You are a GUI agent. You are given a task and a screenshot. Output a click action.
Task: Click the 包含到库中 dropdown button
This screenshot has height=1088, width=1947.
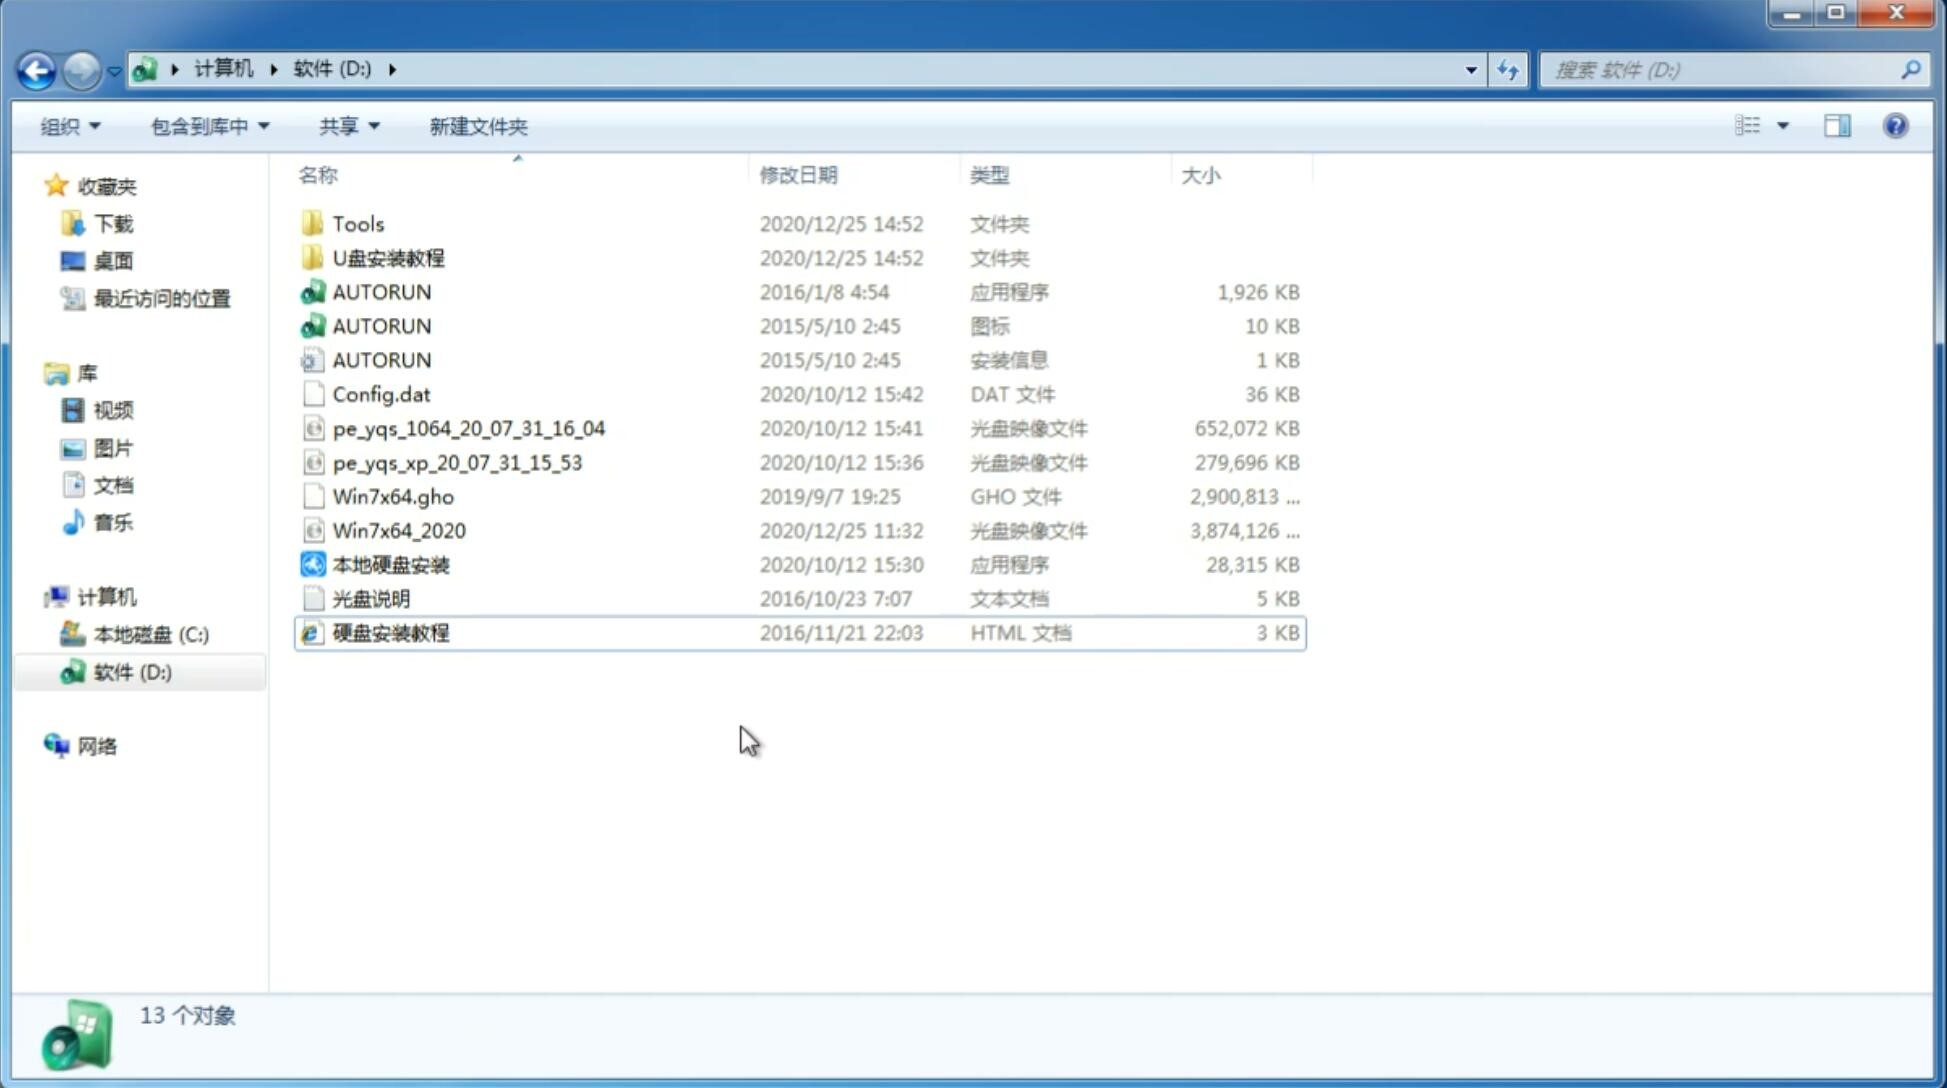[209, 124]
